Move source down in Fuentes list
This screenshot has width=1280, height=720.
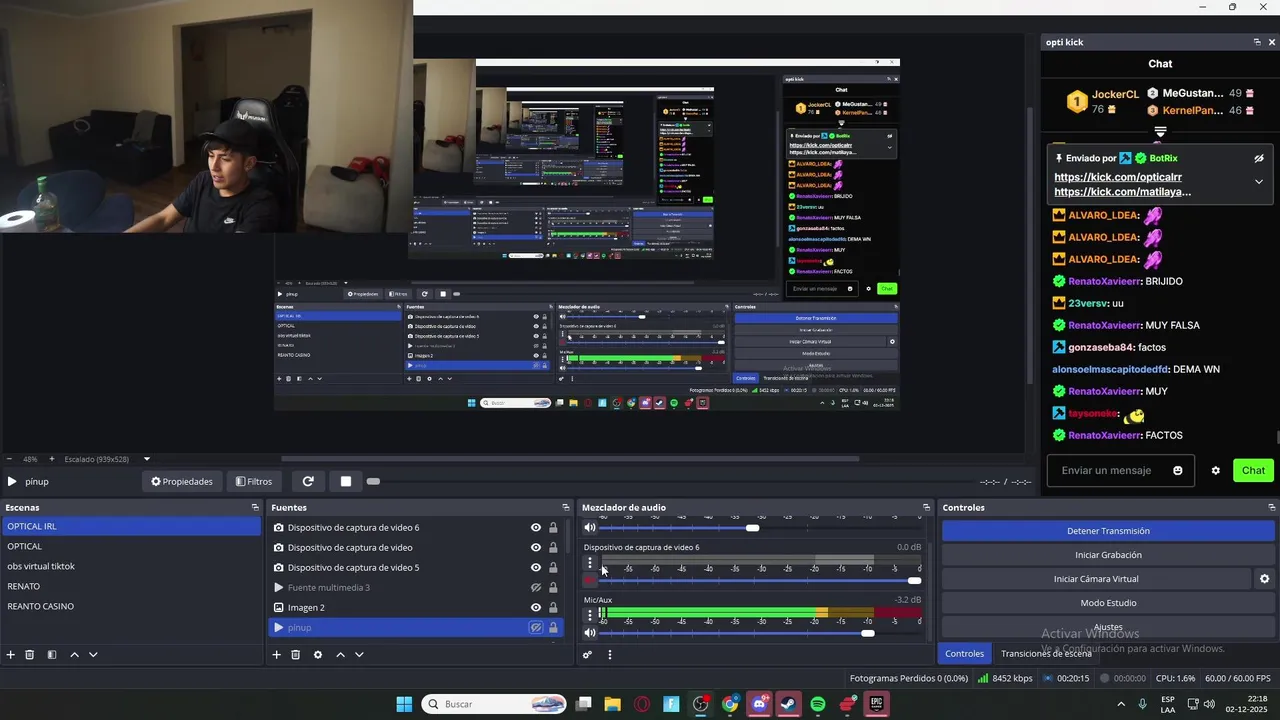pyautogui.click(x=359, y=655)
